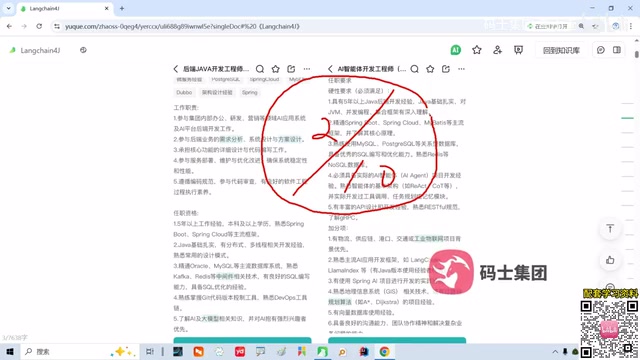Search within the AI智能体开发工程师 card
This screenshot has height=360, width=640.
click(x=414, y=69)
